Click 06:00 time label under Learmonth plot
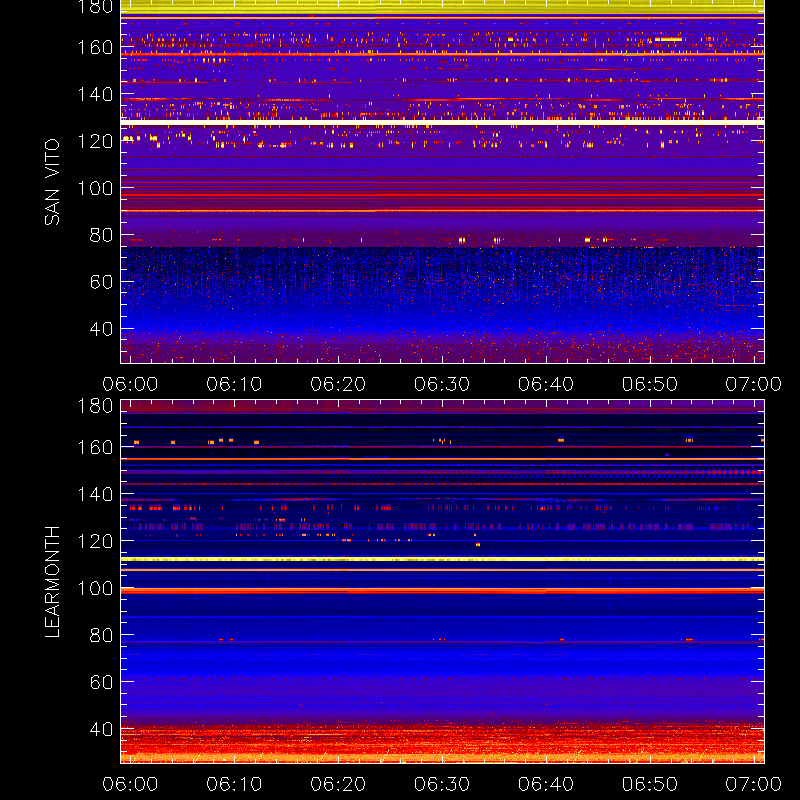The image size is (800, 800). point(130,784)
